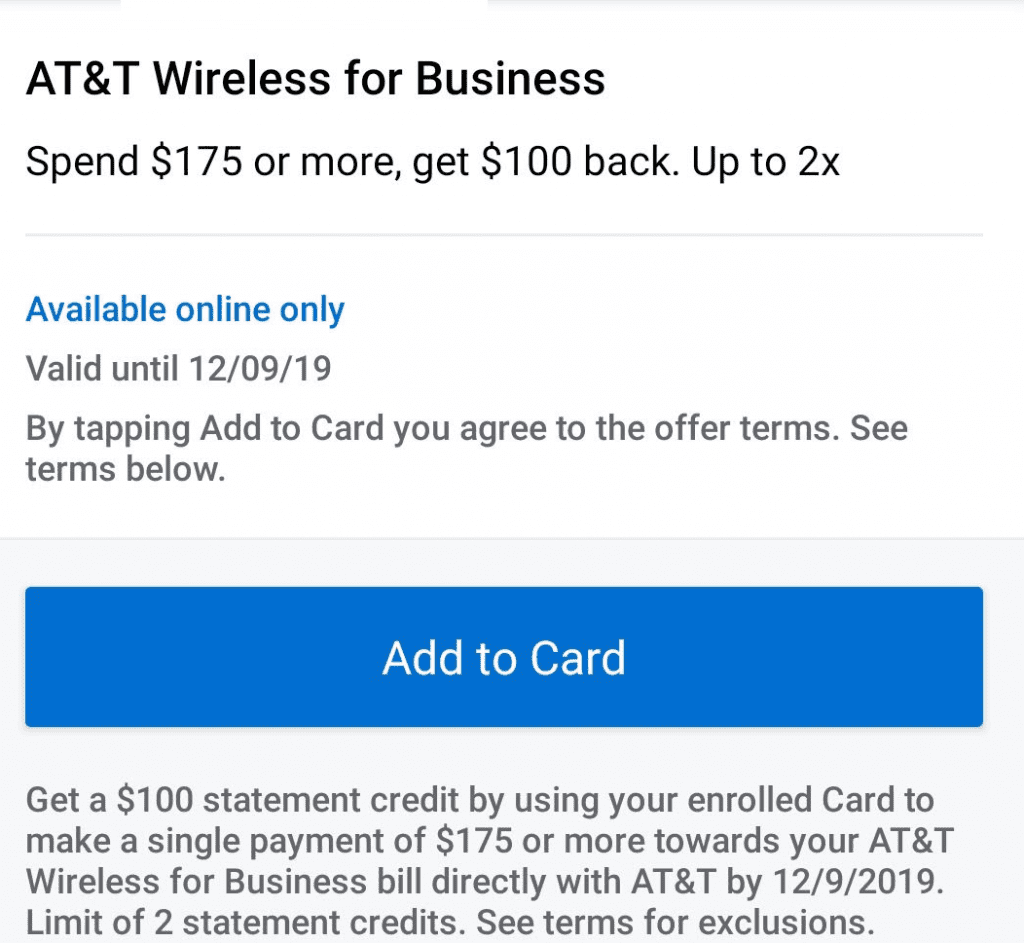Click the Spend $175 or more offer line

tap(432, 162)
